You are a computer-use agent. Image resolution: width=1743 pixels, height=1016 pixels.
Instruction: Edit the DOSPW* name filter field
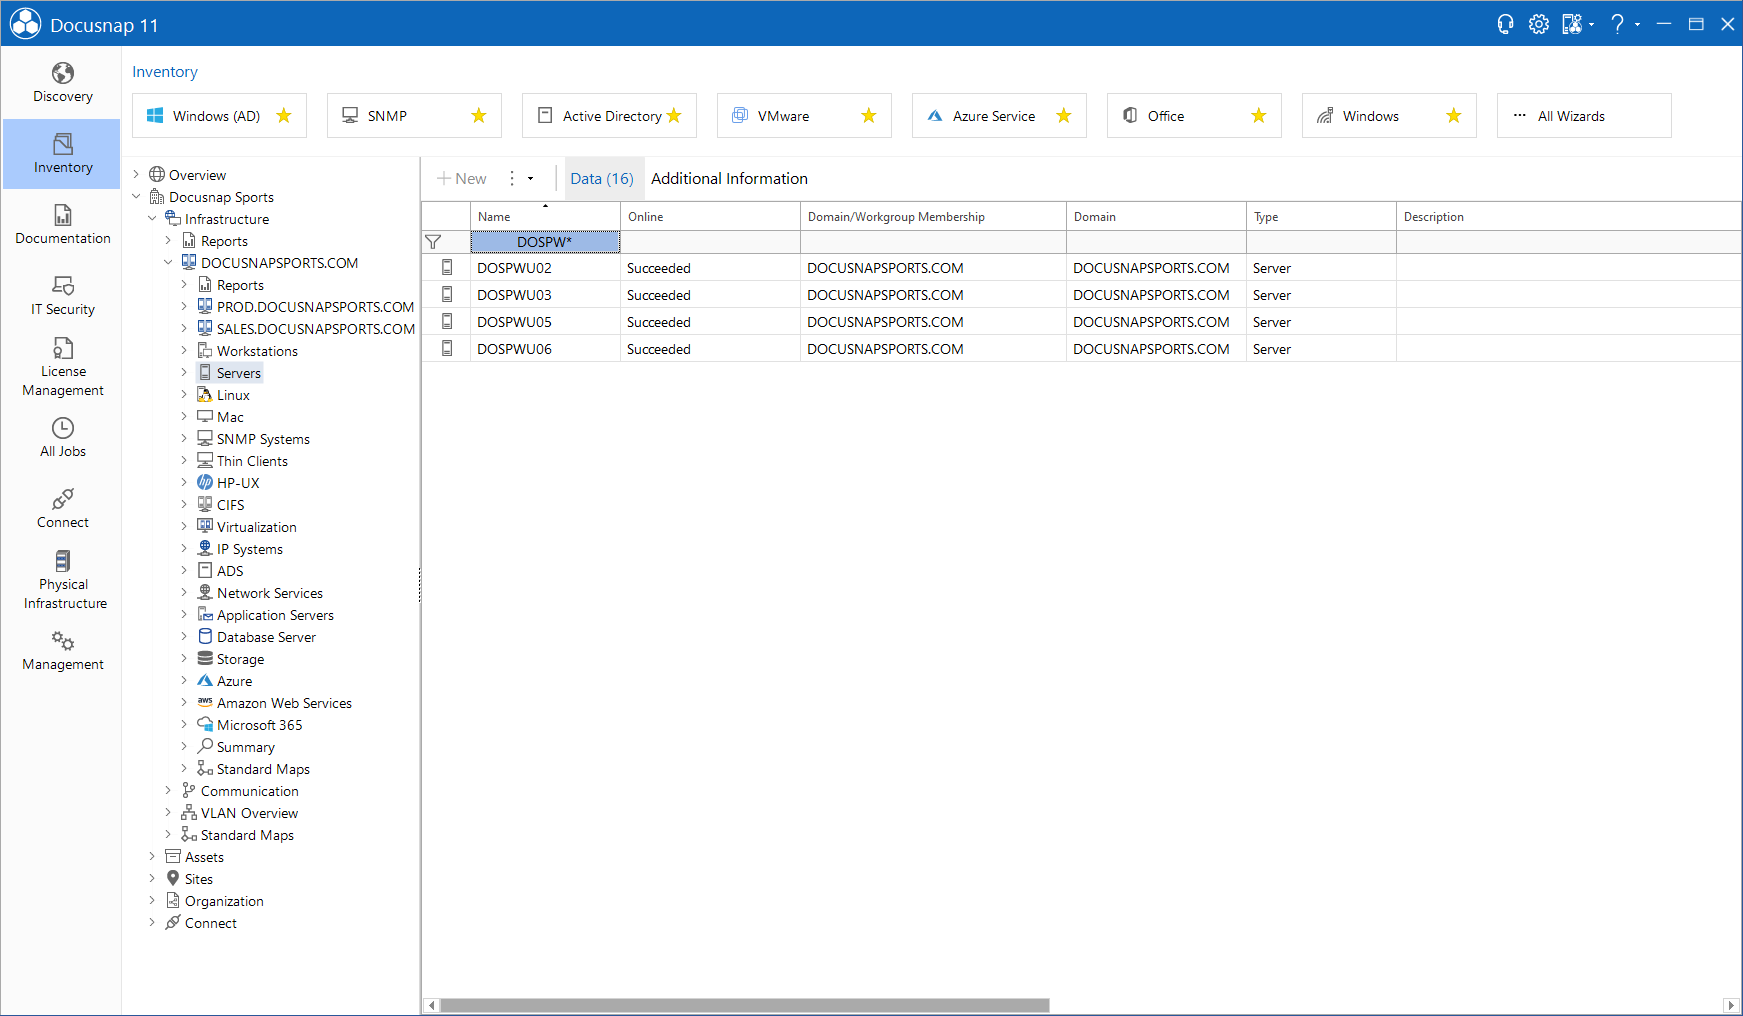click(x=545, y=242)
